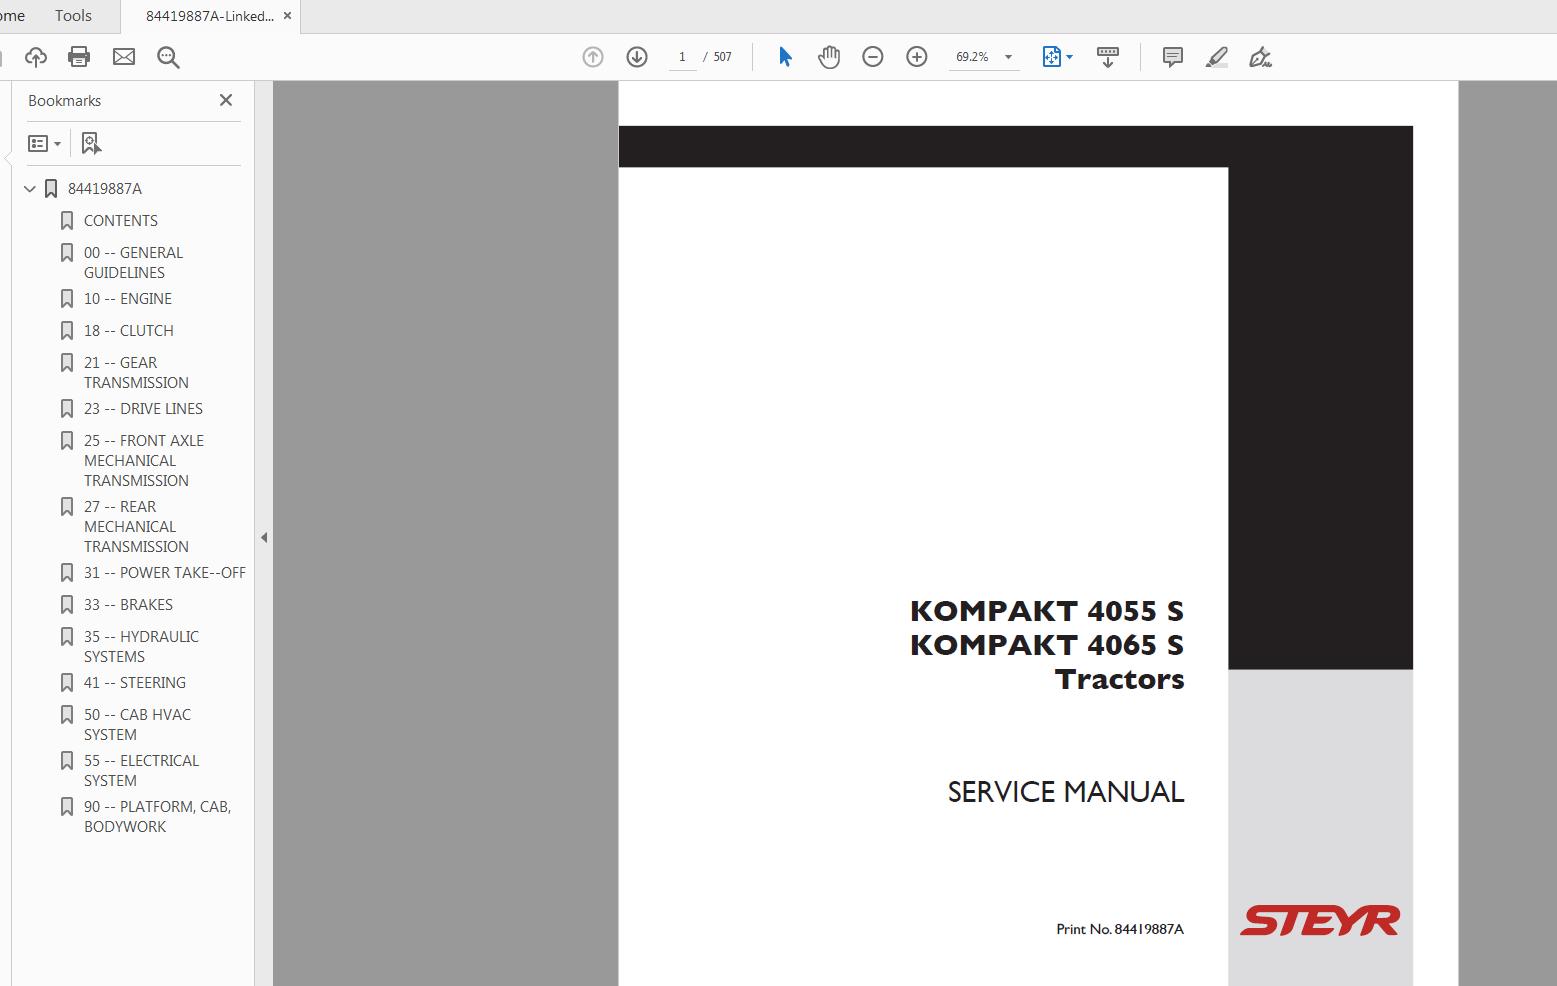The image size is (1557, 986).
Task: Open 50 -- CAB HVAC SYSTEM bookmark
Action: [137, 725]
